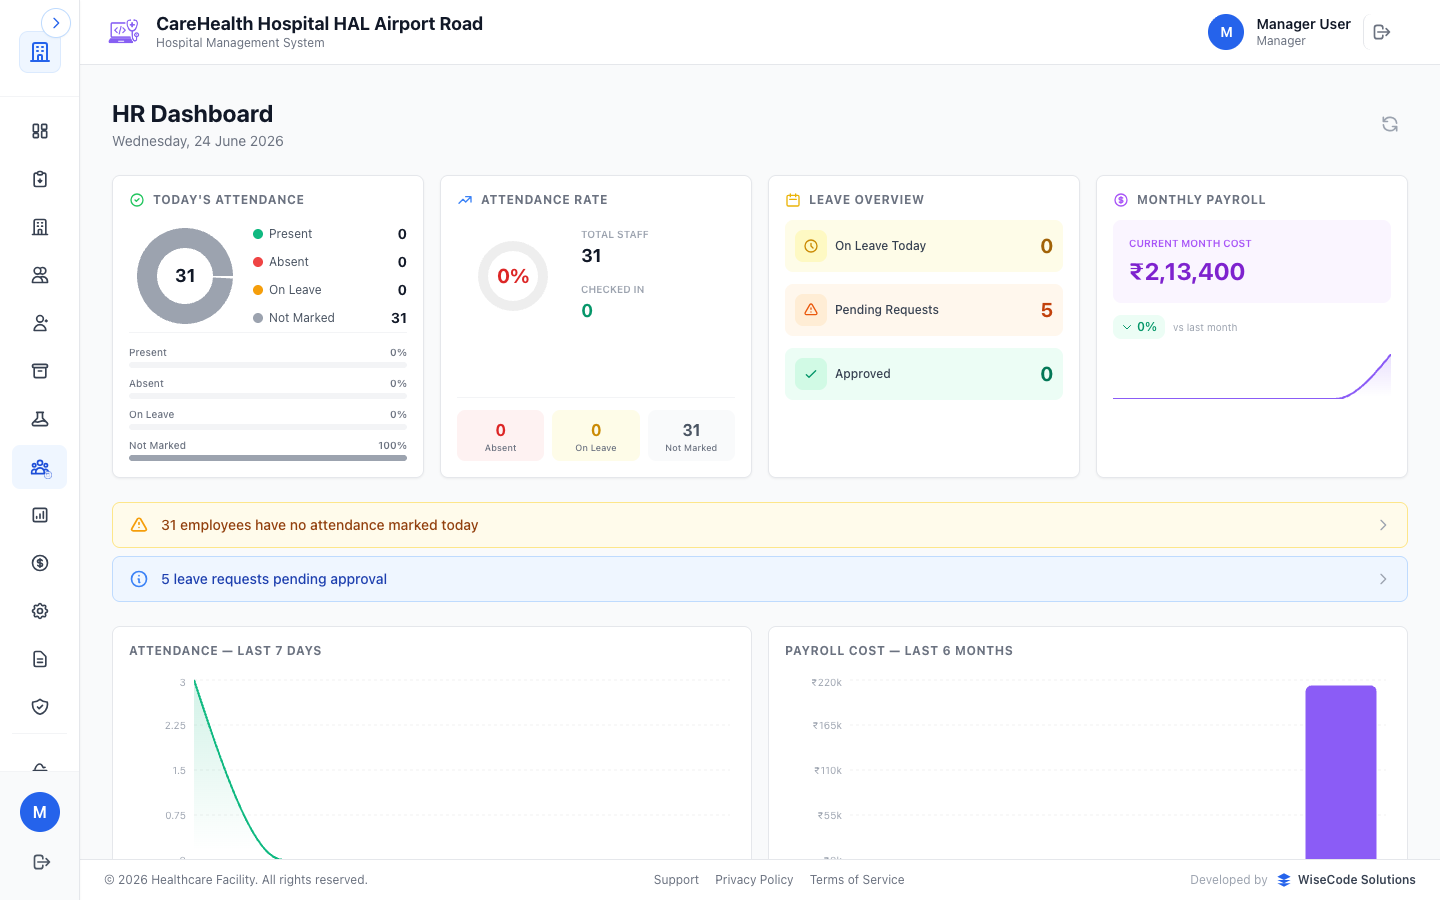This screenshot has width=1440, height=900.
Task: Click the Total Staff value 31
Action: click(x=591, y=256)
